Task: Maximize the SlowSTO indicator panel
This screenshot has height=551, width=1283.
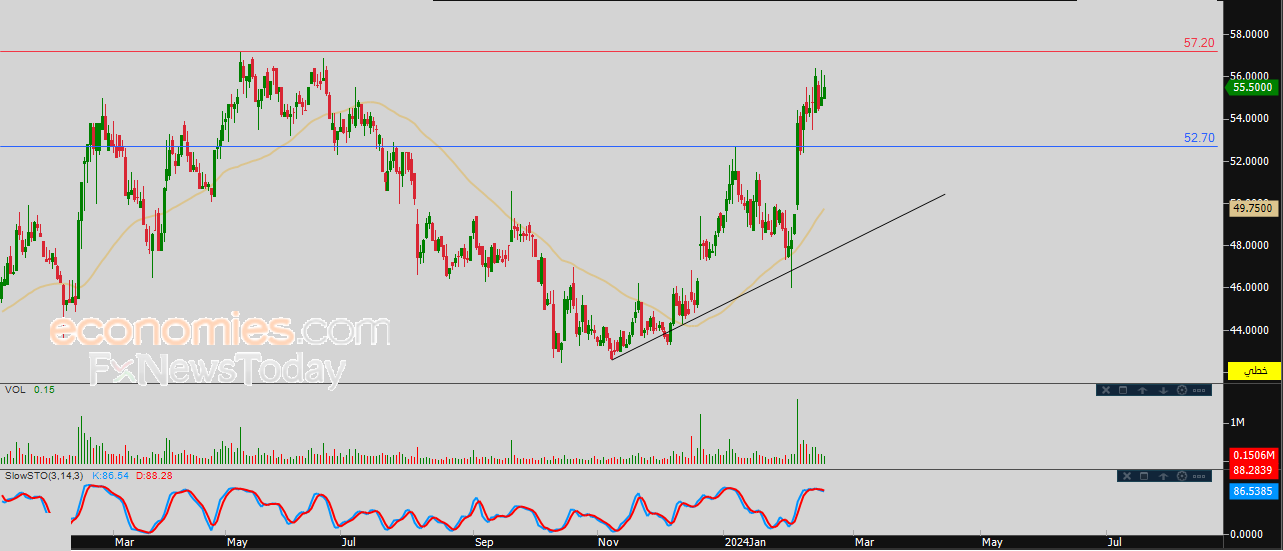Action: [x=1143, y=476]
